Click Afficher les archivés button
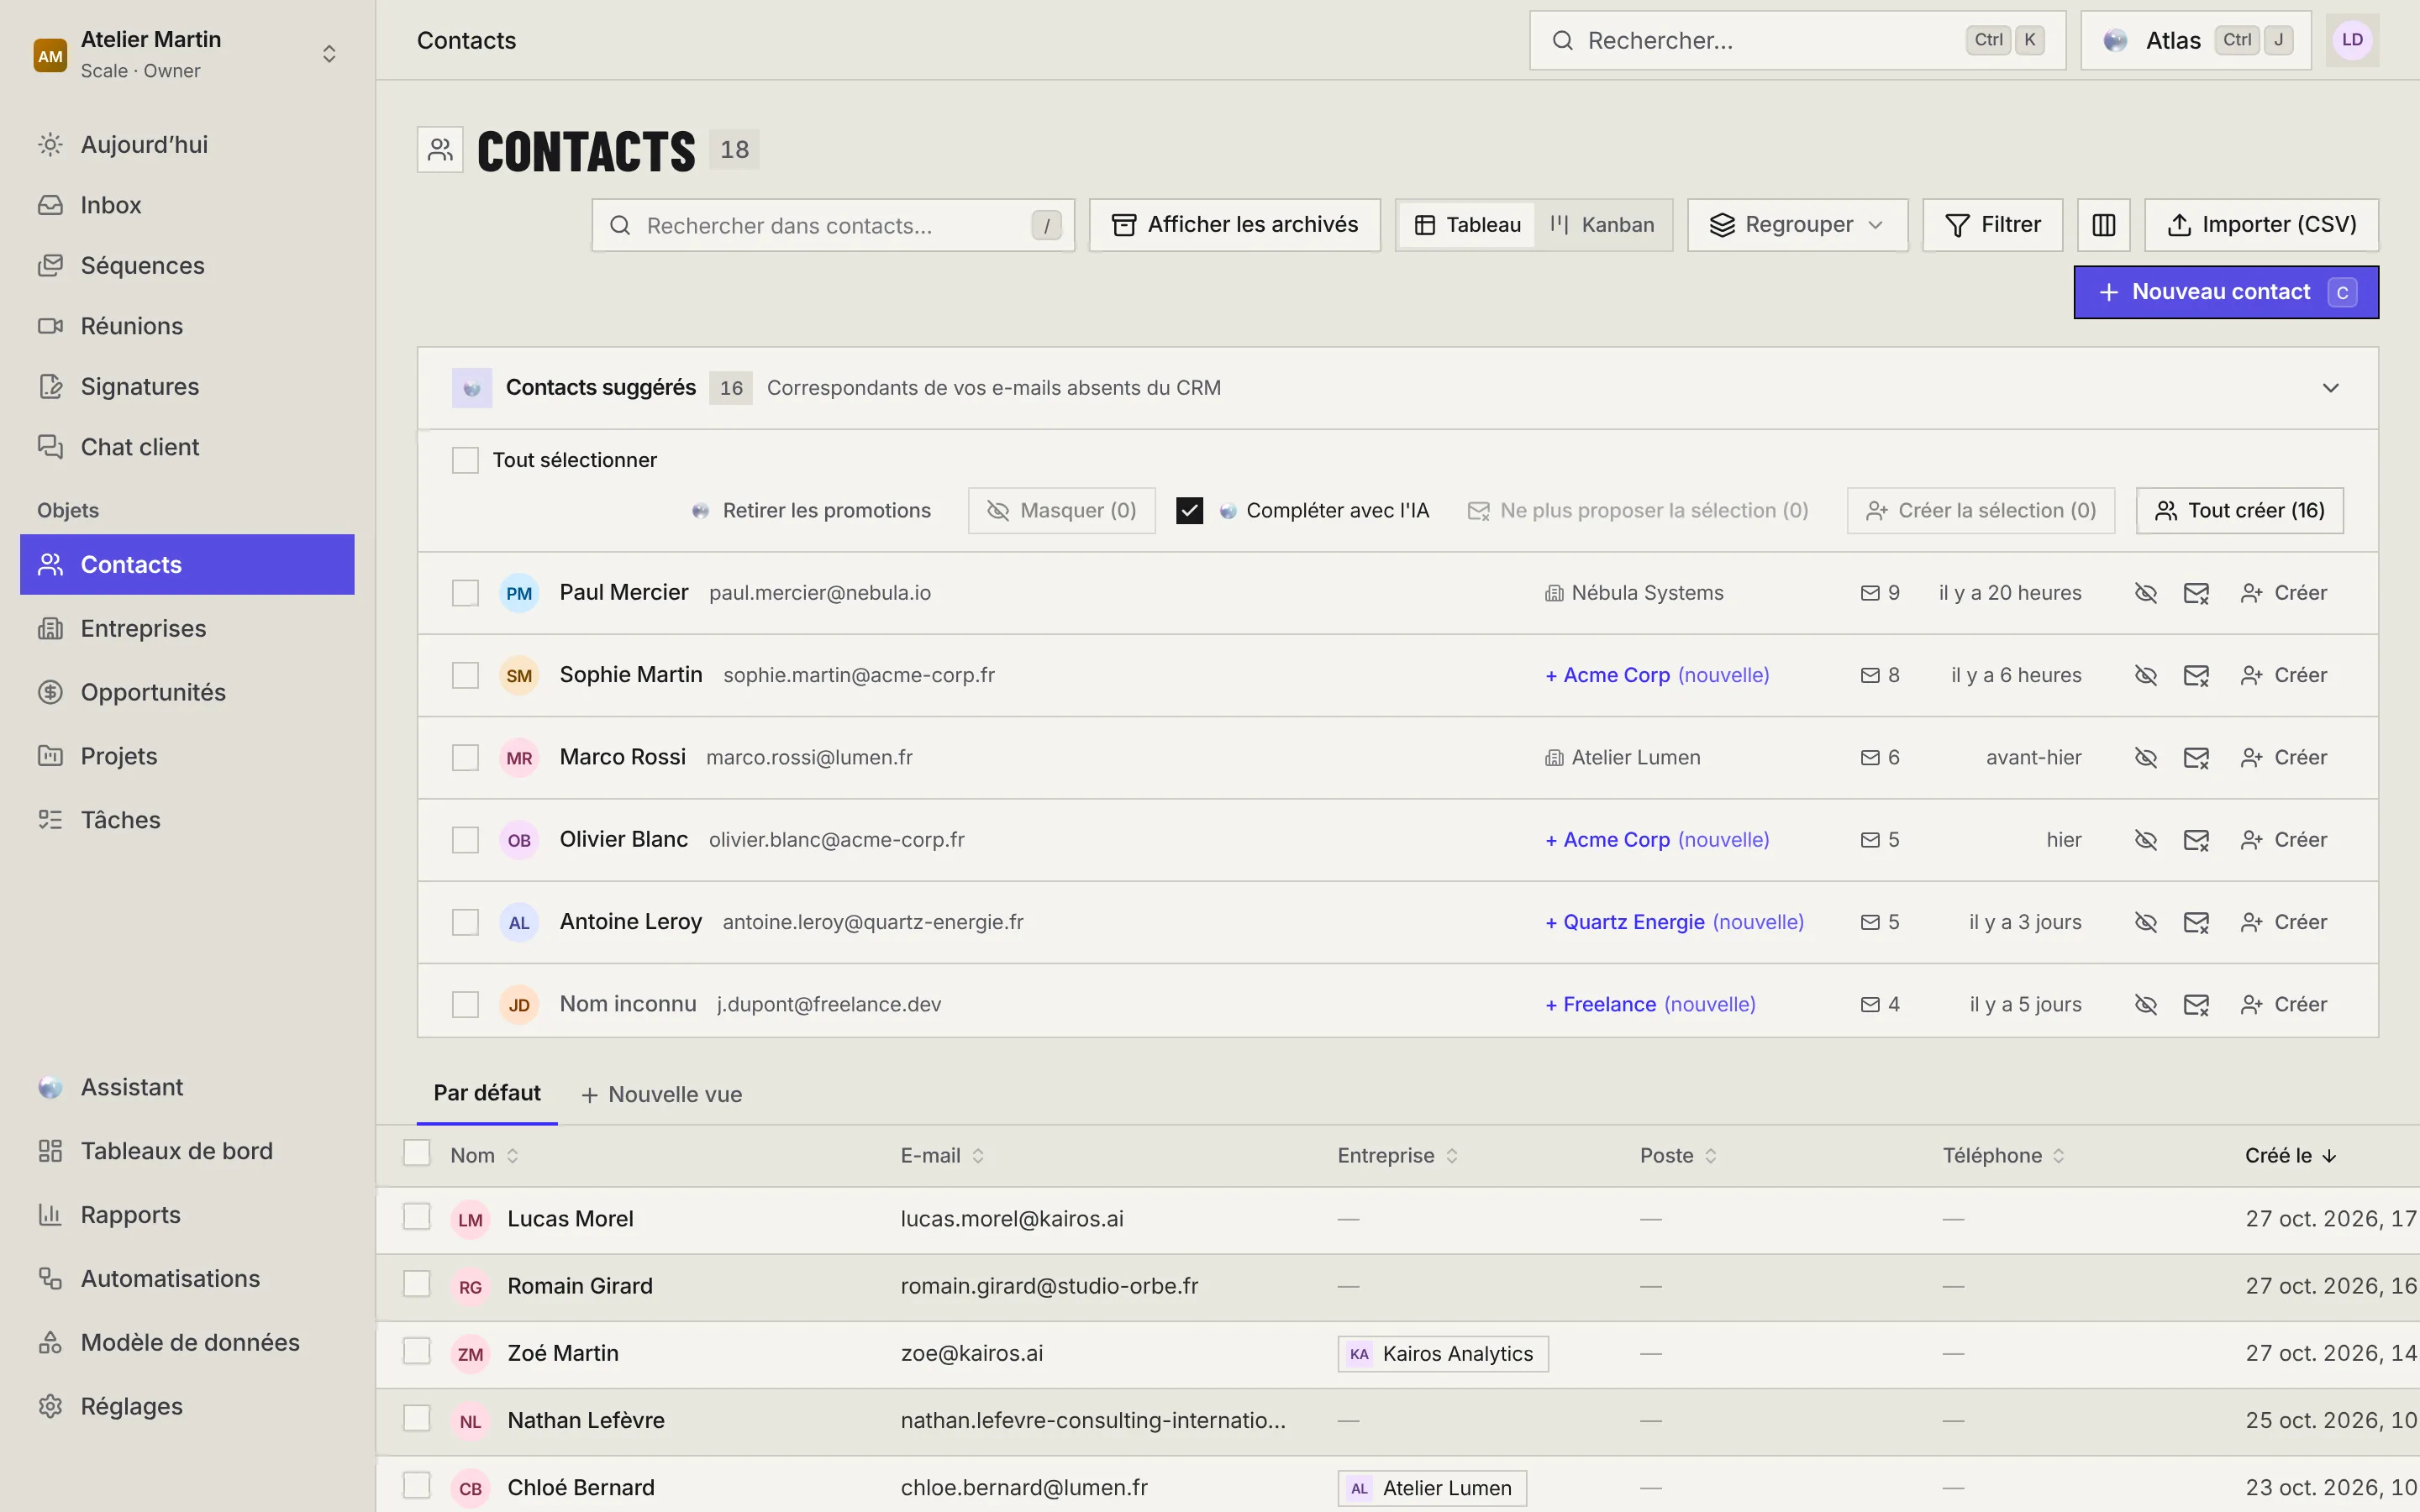The image size is (2420, 1512). tap(1234, 225)
